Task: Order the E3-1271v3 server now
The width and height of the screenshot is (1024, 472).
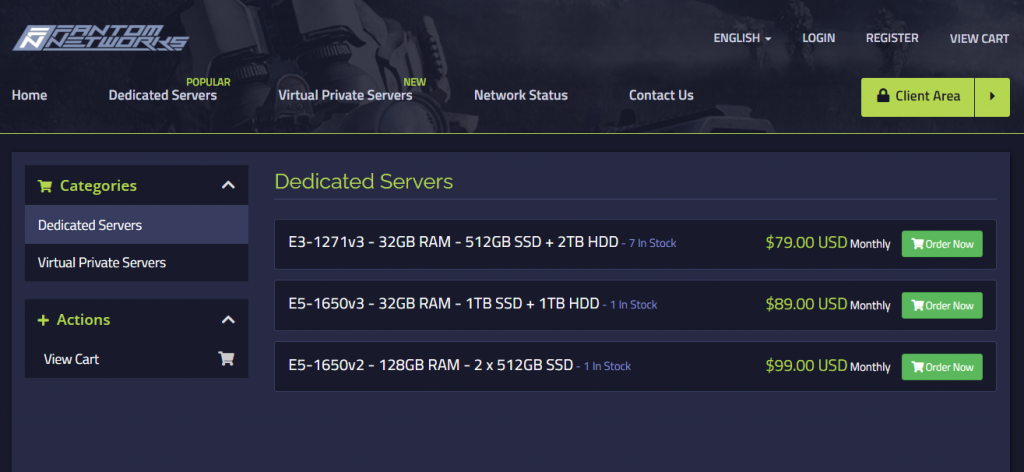Action: (x=942, y=244)
